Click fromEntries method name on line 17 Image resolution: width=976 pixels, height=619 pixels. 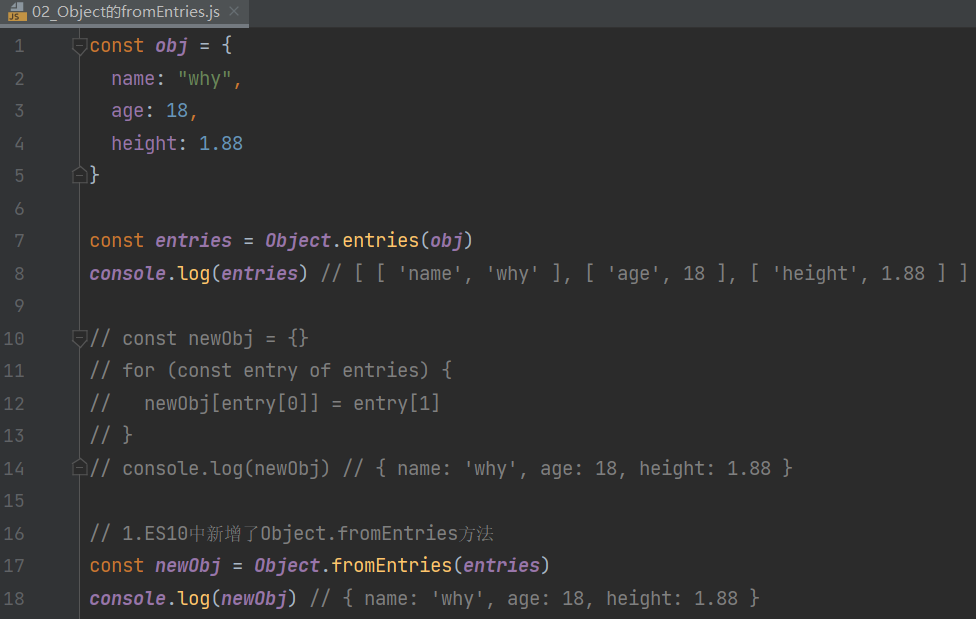392,565
